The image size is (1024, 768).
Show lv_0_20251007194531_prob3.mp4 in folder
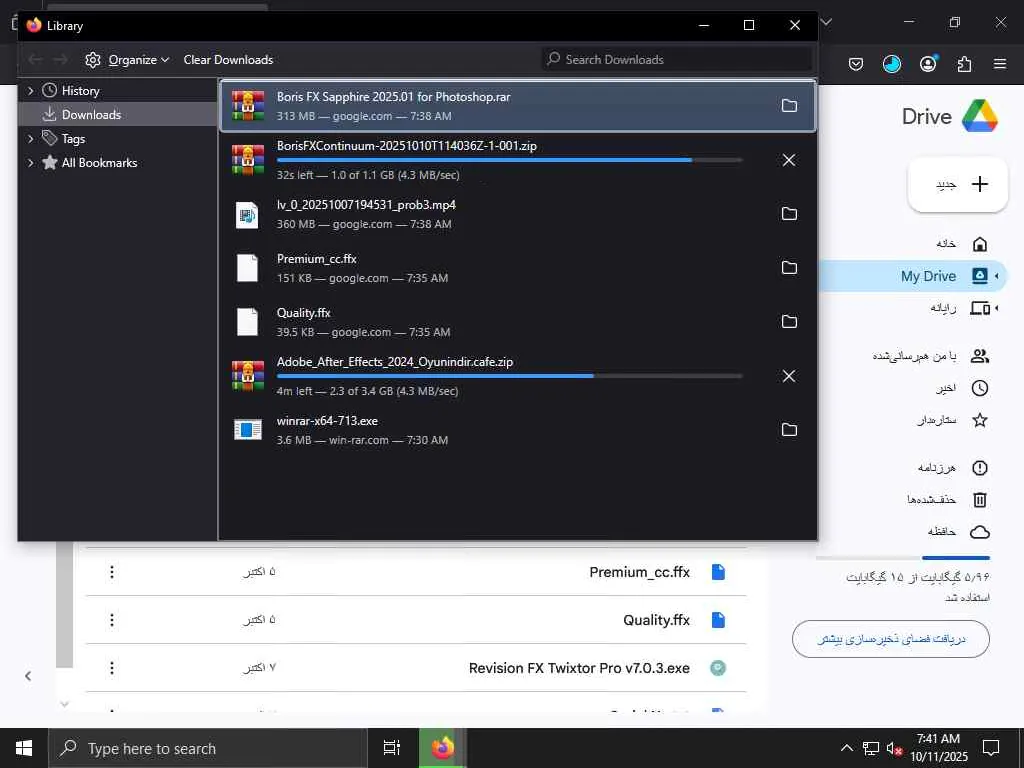pyautogui.click(x=789, y=214)
